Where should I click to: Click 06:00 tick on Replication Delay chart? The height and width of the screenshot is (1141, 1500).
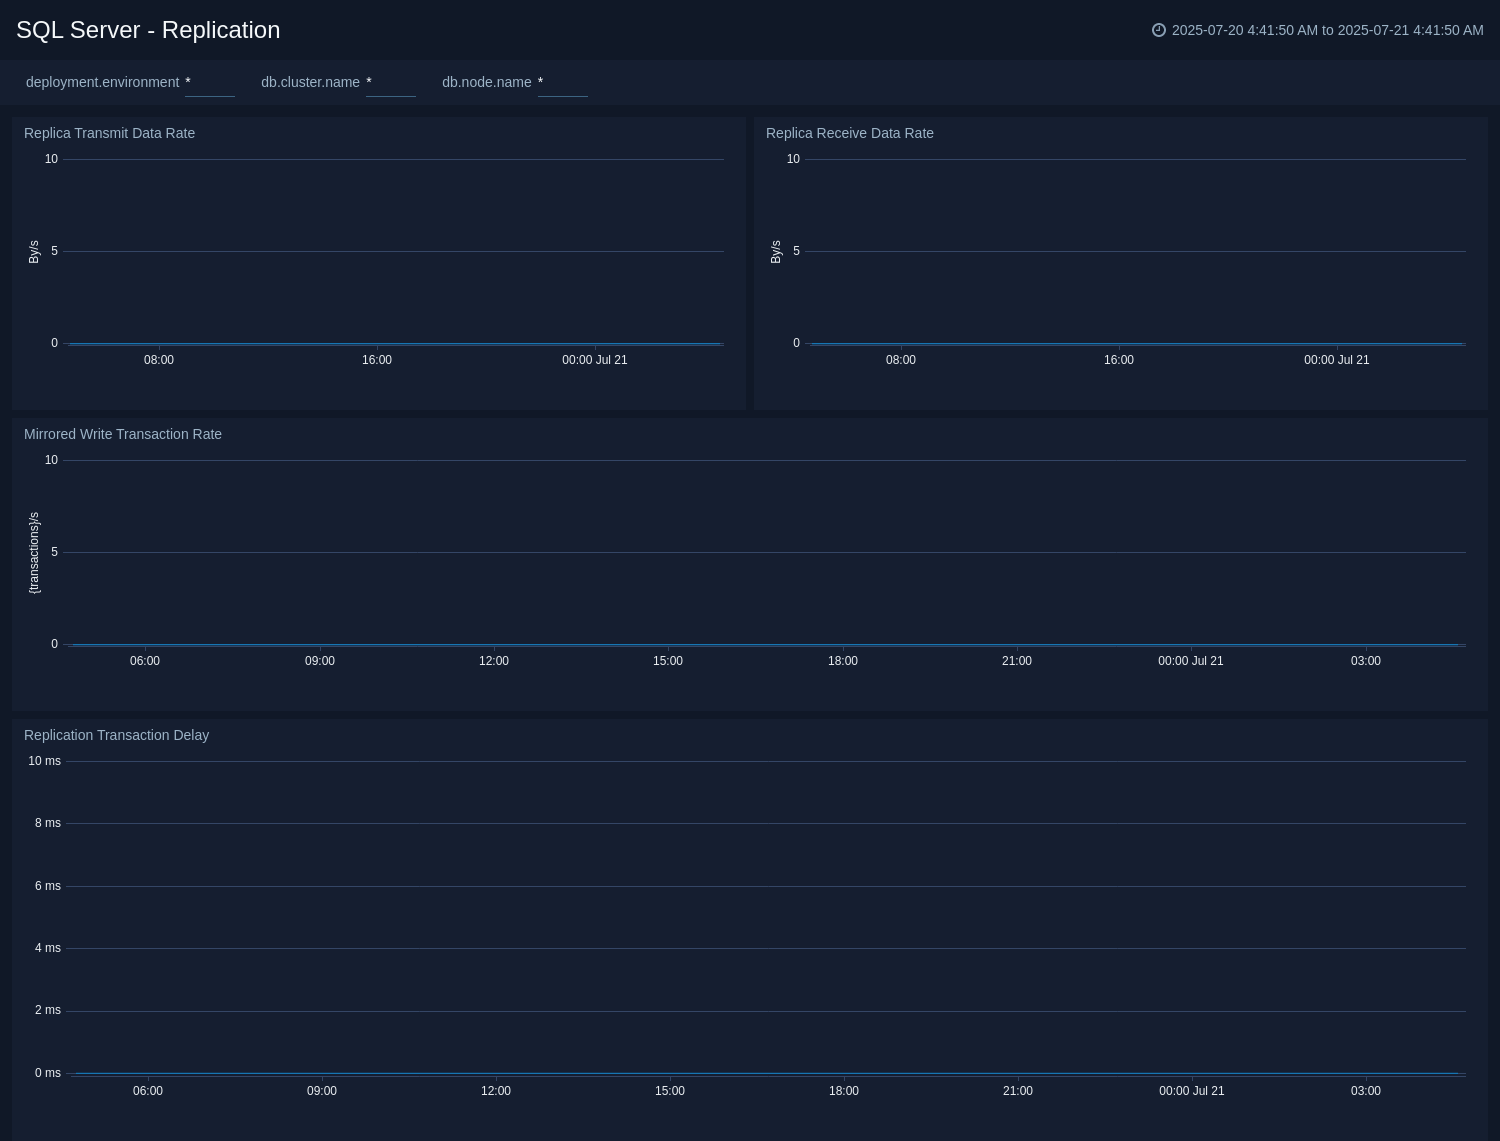[x=148, y=1091]
